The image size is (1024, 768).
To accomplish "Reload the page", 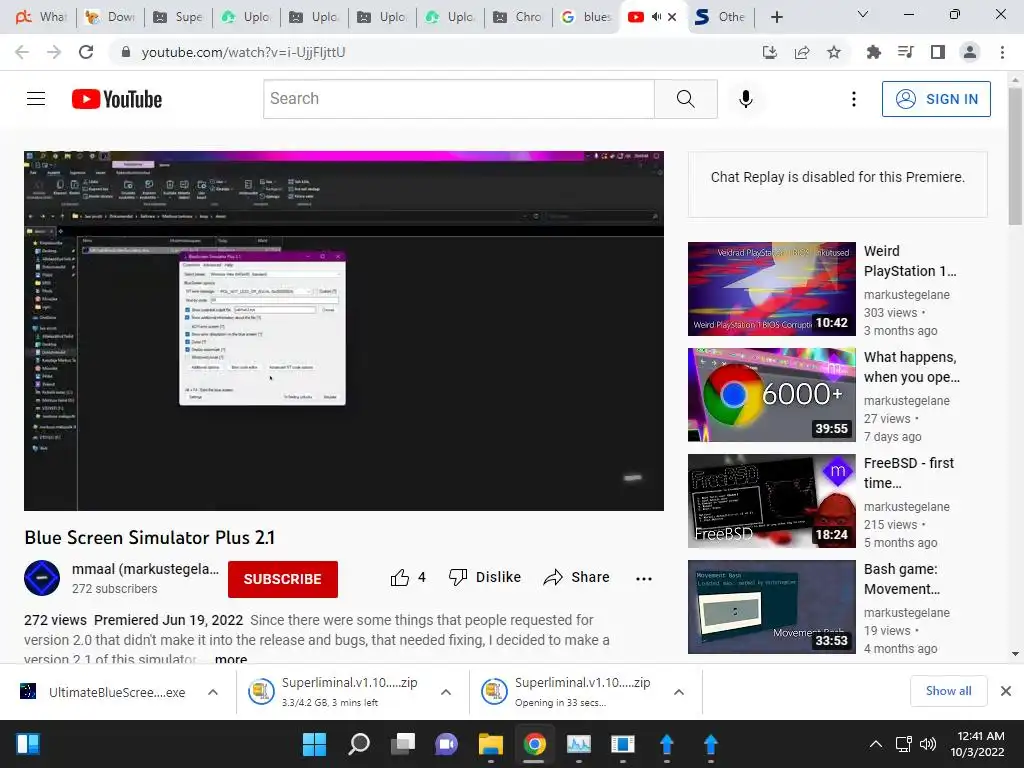I will (x=86, y=52).
